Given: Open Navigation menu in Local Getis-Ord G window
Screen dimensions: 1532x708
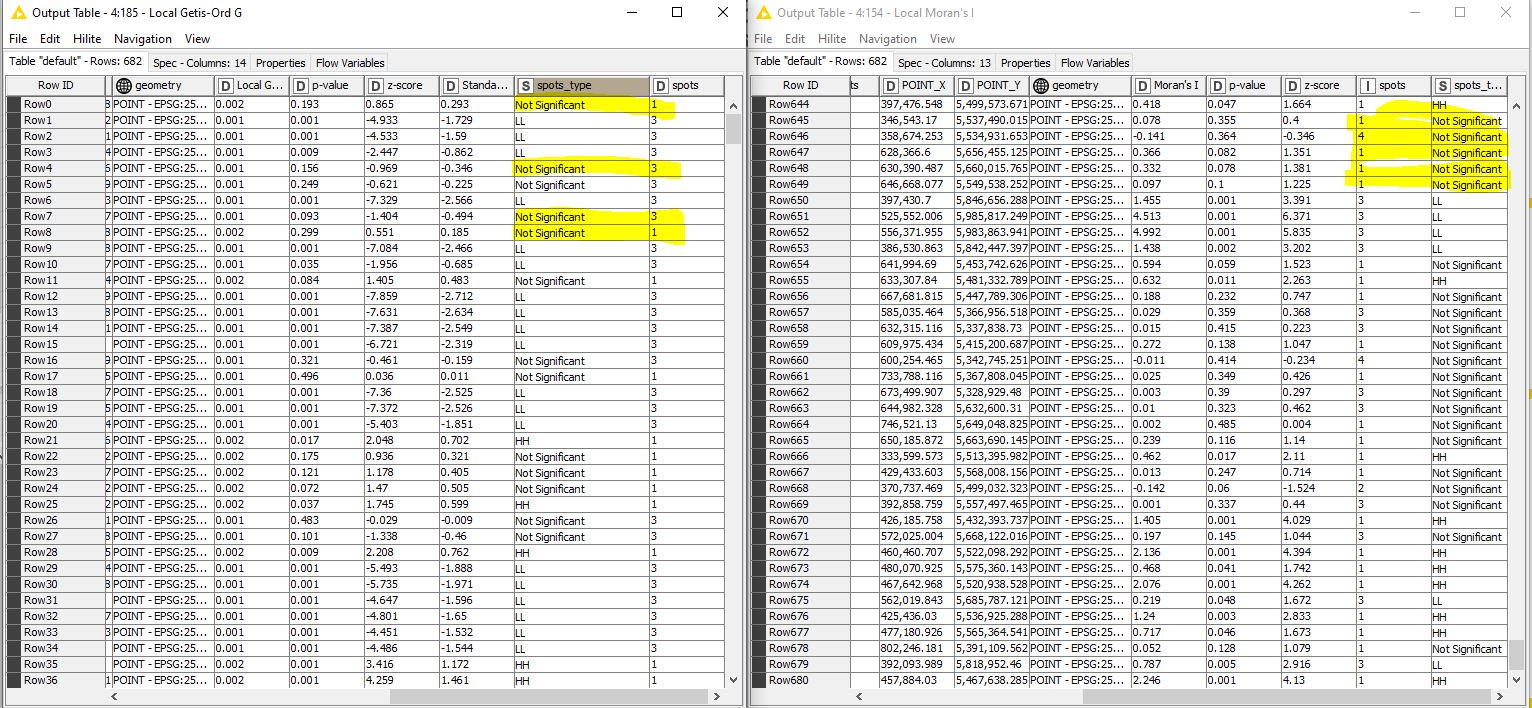Looking at the screenshot, I should tap(143, 39).
